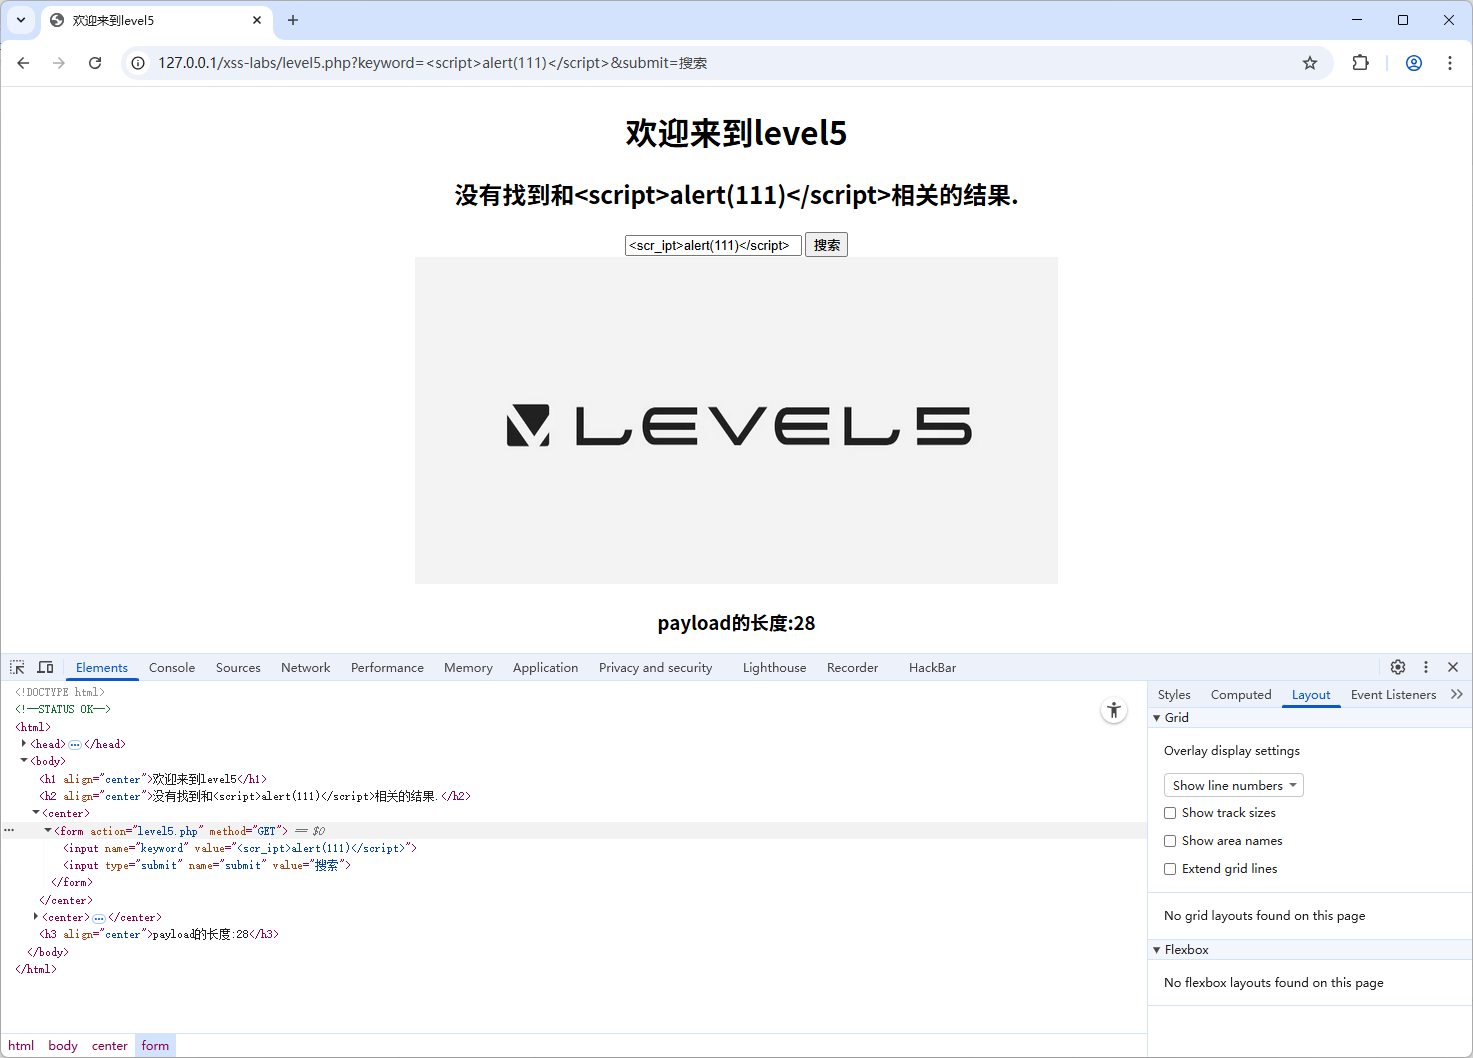Open the Recorder tab
The width and height of the screenshot is (1473, 1058).
(x=852, y=668)
